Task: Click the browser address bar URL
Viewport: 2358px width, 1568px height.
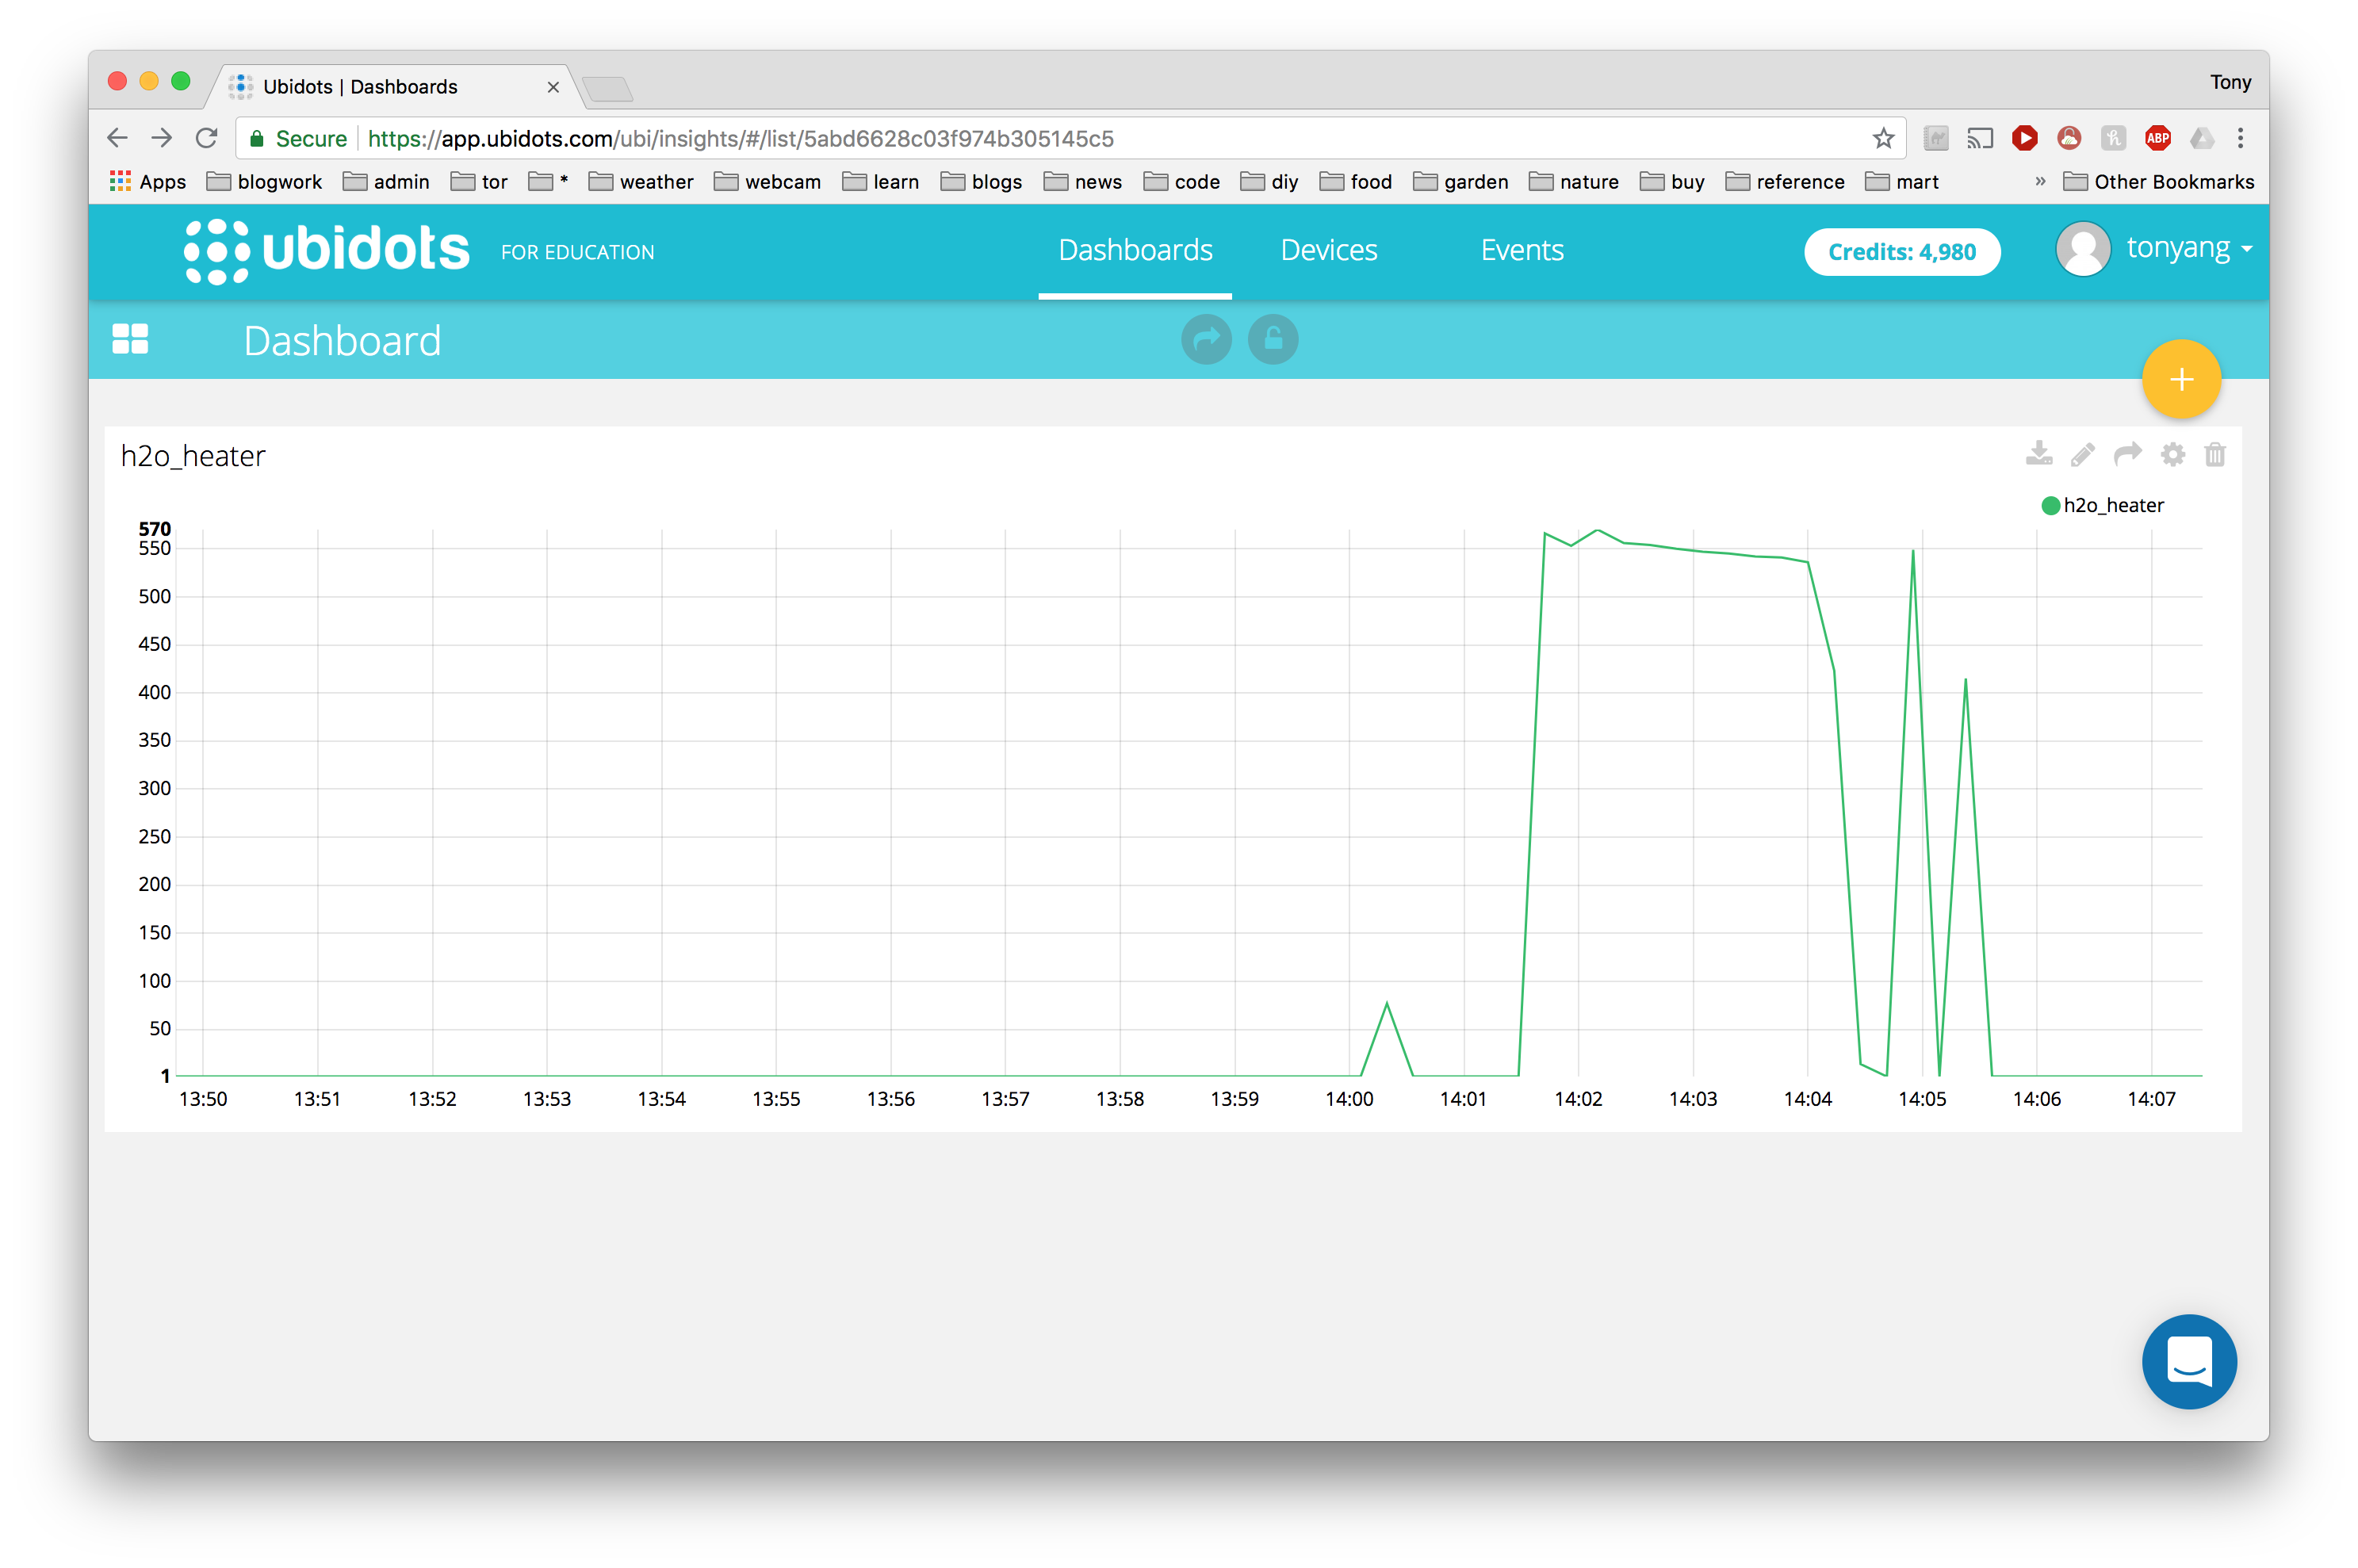Action: [x=740, y=138]
